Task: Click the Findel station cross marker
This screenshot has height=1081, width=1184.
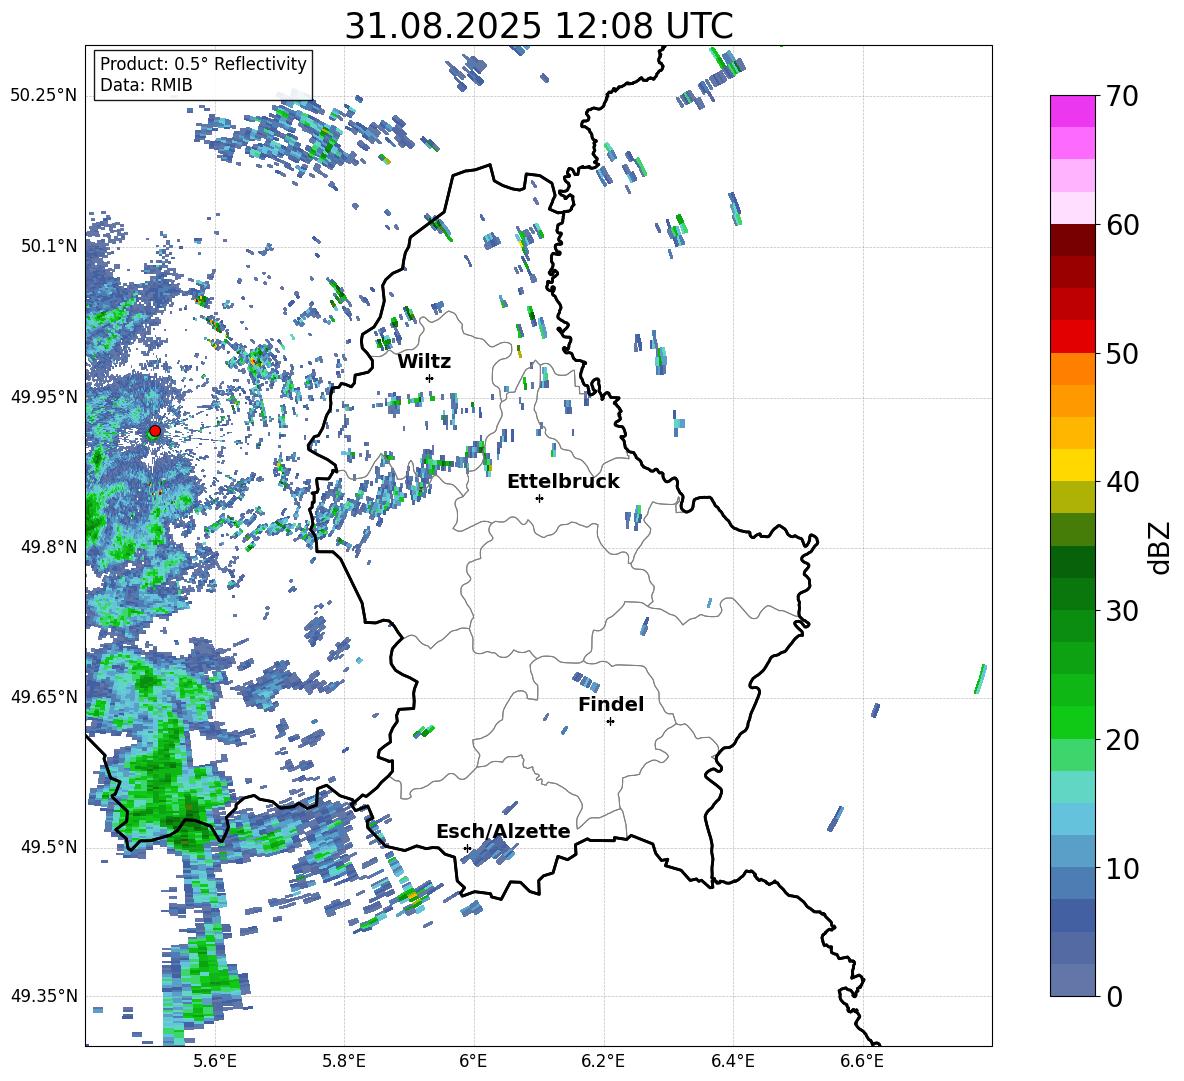Action: coord(610,722)
